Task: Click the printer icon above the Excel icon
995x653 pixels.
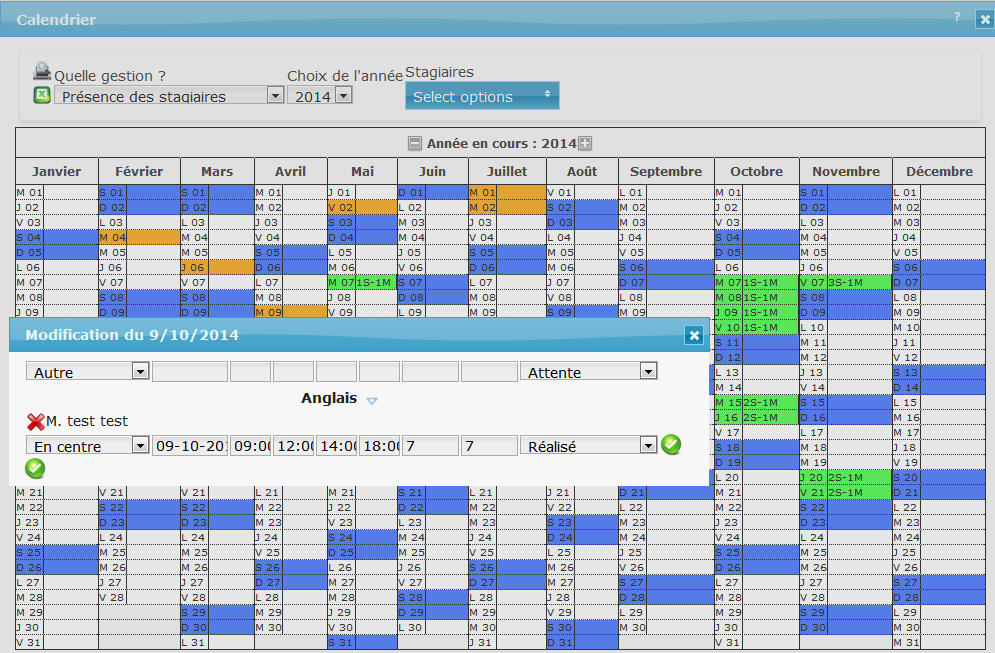Action: (42, 70)
